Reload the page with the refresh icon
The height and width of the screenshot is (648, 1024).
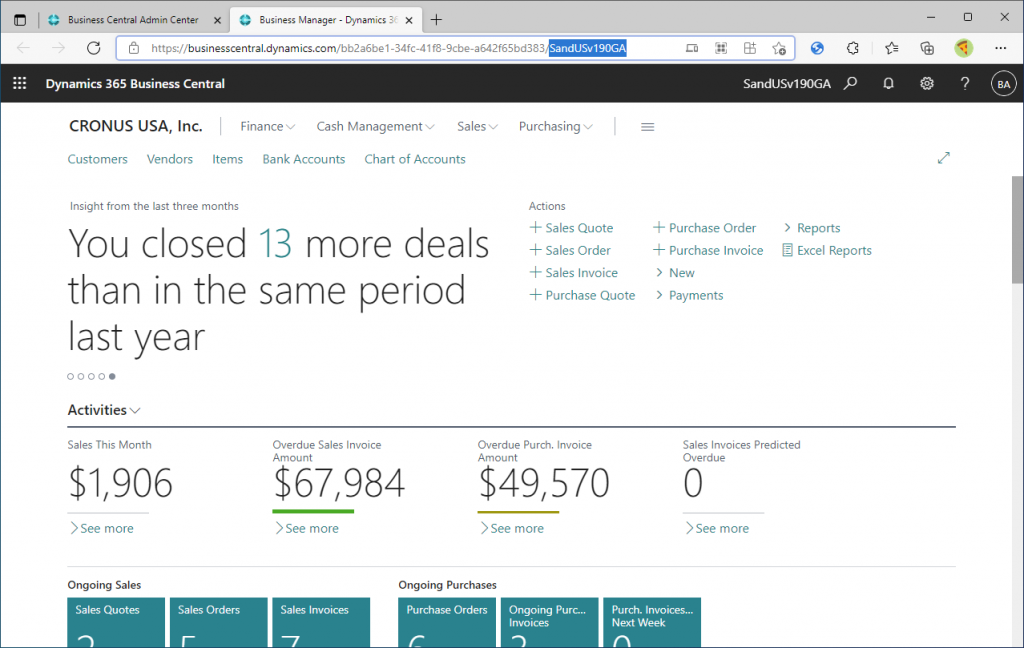pos(94,48)
